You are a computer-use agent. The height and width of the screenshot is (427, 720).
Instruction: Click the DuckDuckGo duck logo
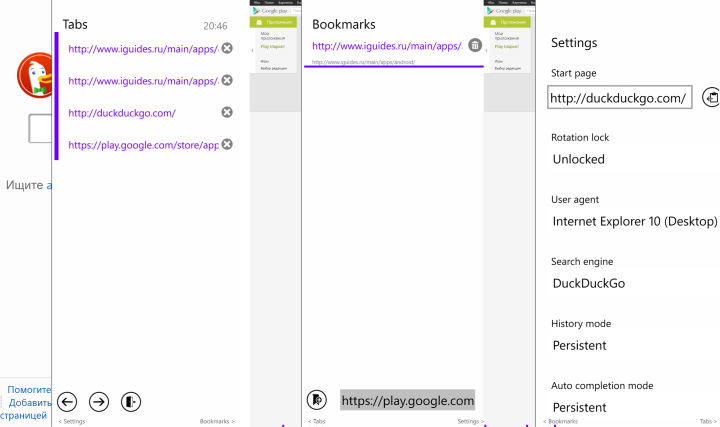click(x=34, y=75)
